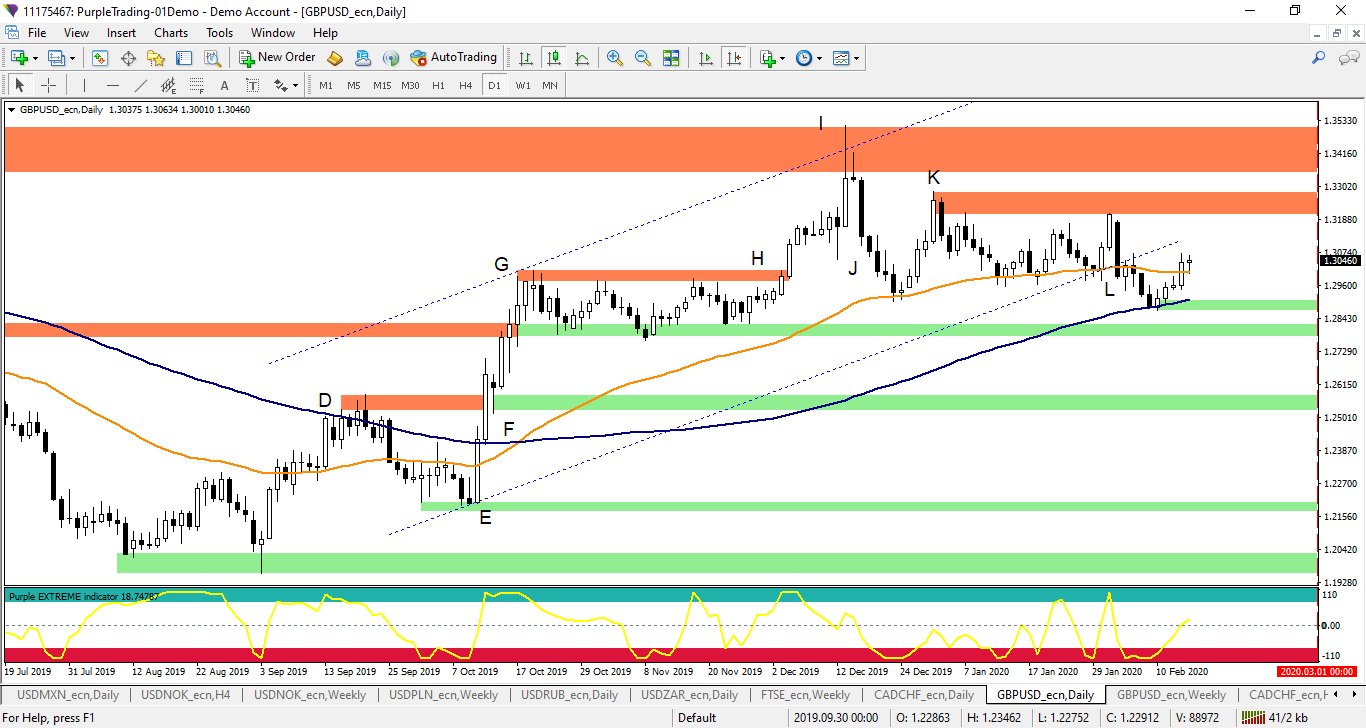Select the Fibonacci Retracement tool
Viewport: 1366px width, 728px height.
[x=196, y=85]
